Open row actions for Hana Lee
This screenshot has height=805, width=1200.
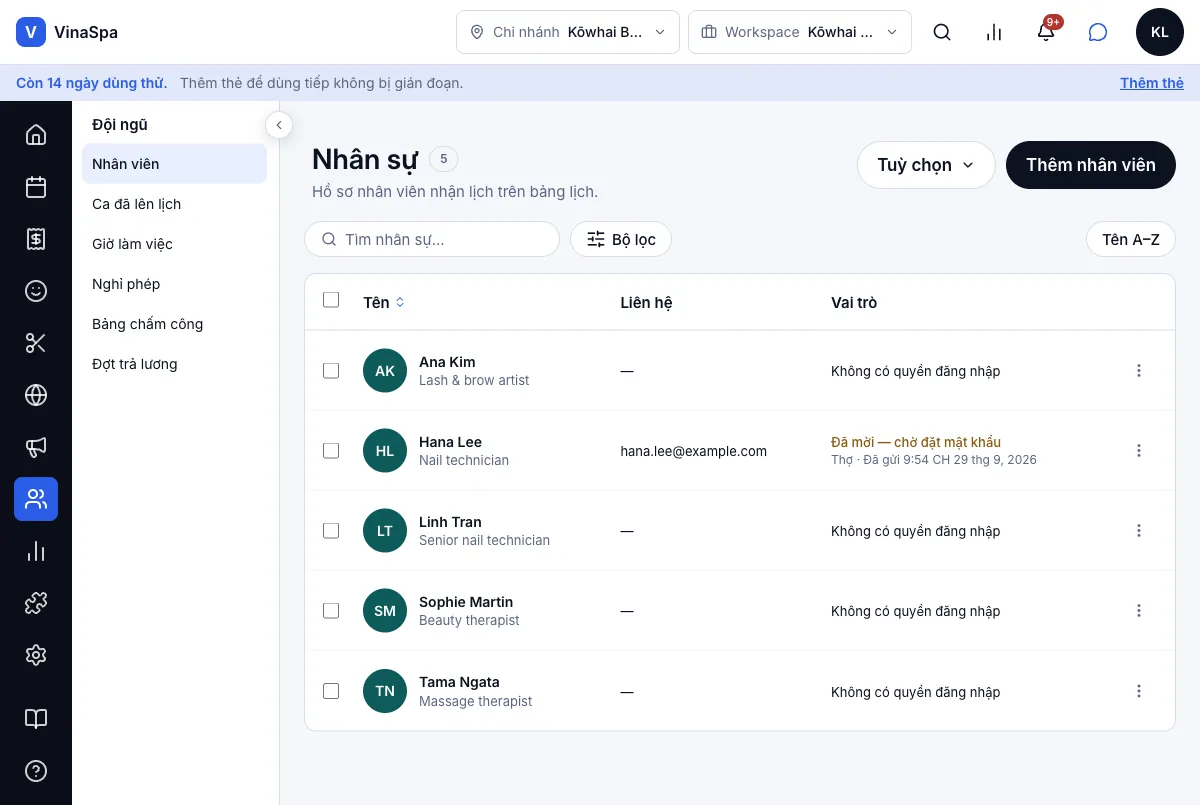(x=1139, y=451)
